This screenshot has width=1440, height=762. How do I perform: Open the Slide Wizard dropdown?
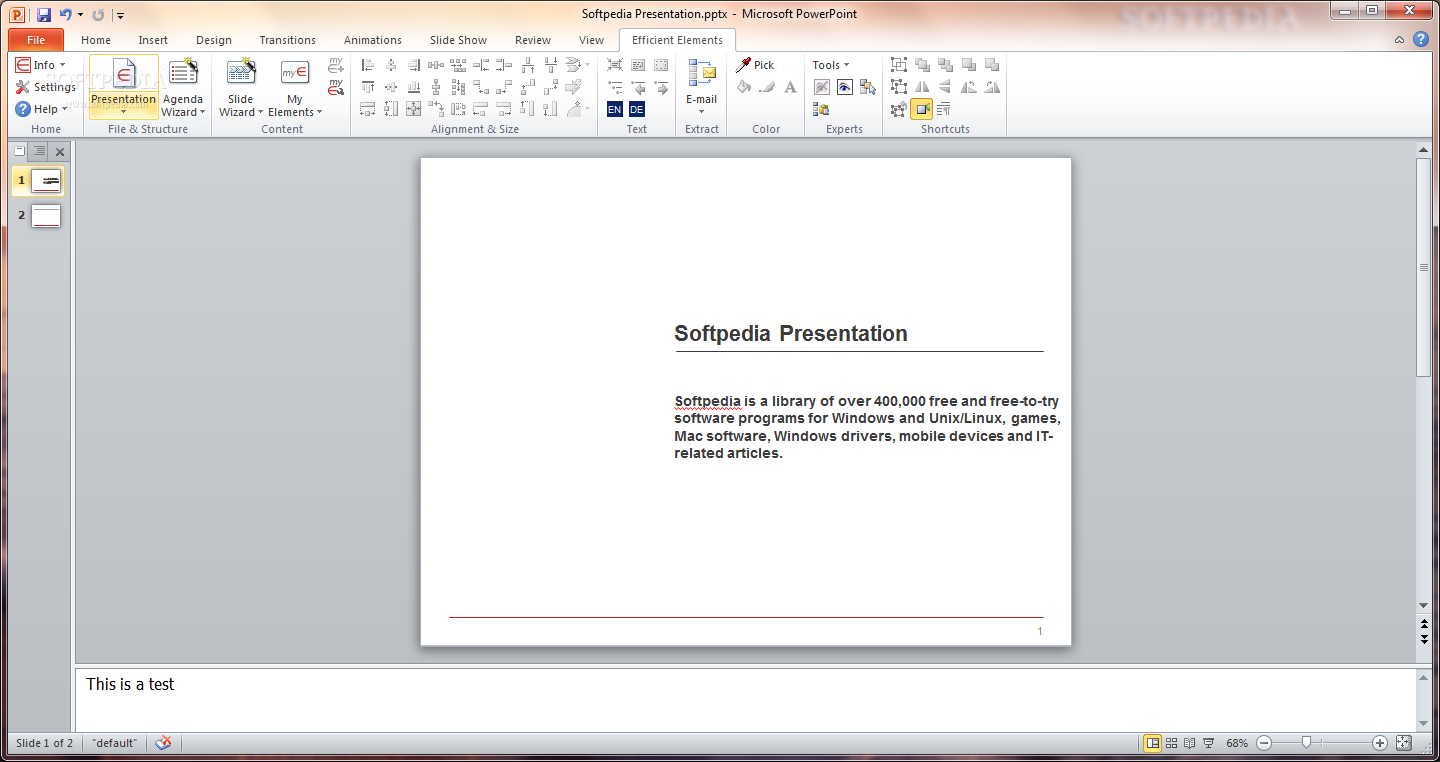pyautogui.click(x=241, y=106)
